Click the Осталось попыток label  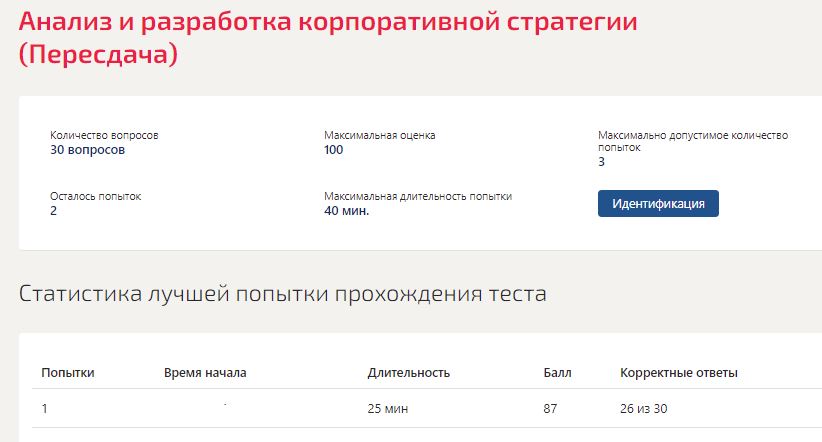(x=96, y=197)
